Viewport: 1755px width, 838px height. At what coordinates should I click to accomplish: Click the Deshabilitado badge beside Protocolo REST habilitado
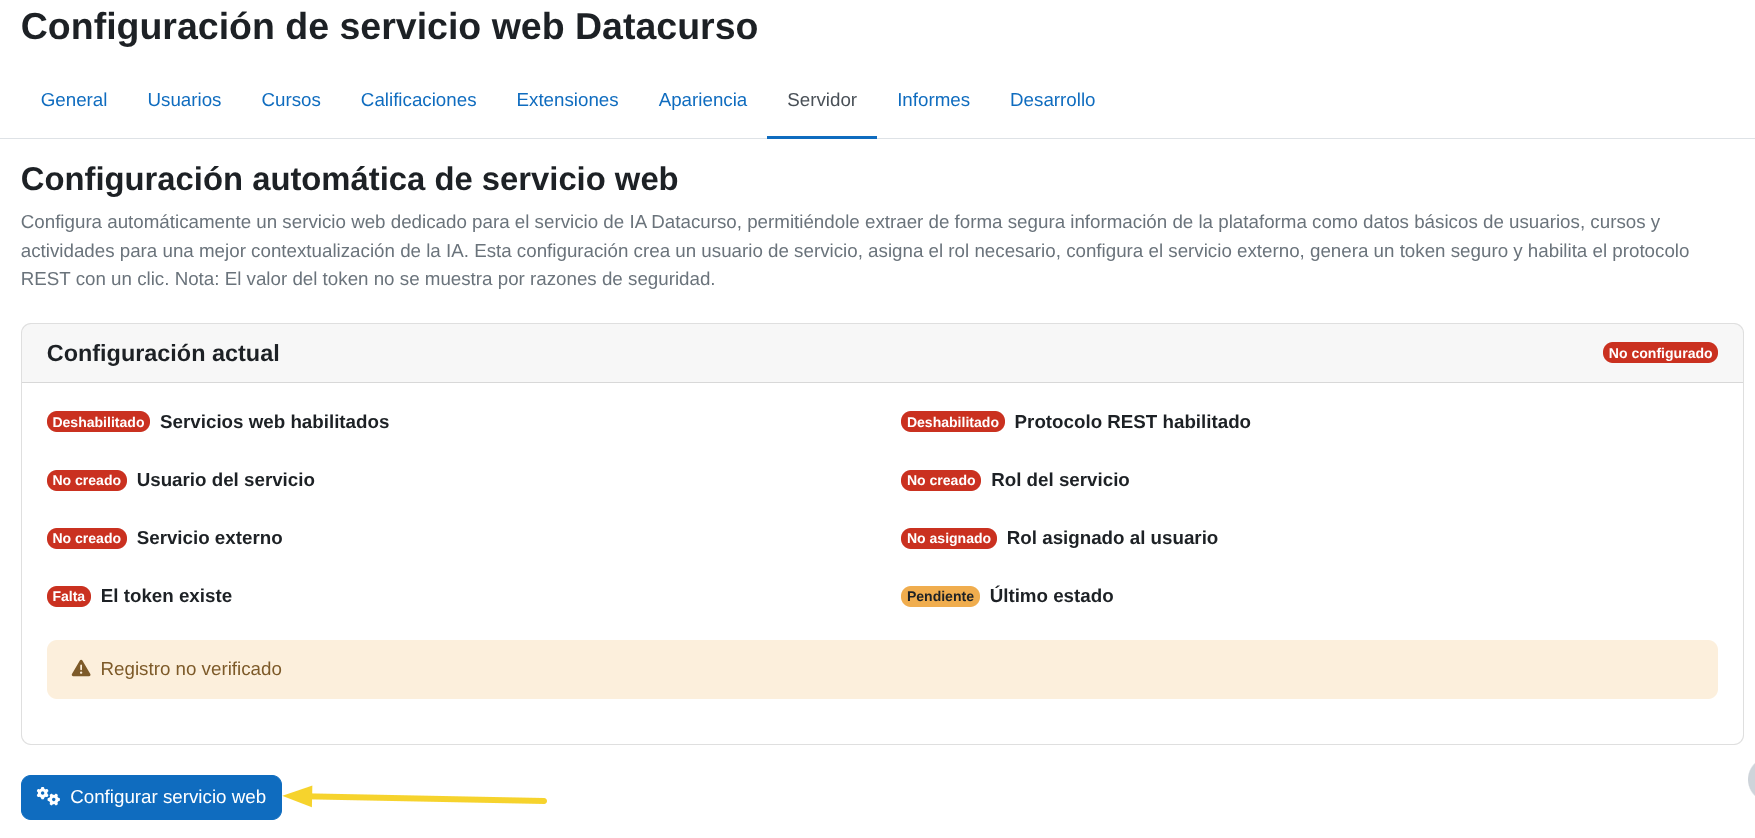pos(952,422)
